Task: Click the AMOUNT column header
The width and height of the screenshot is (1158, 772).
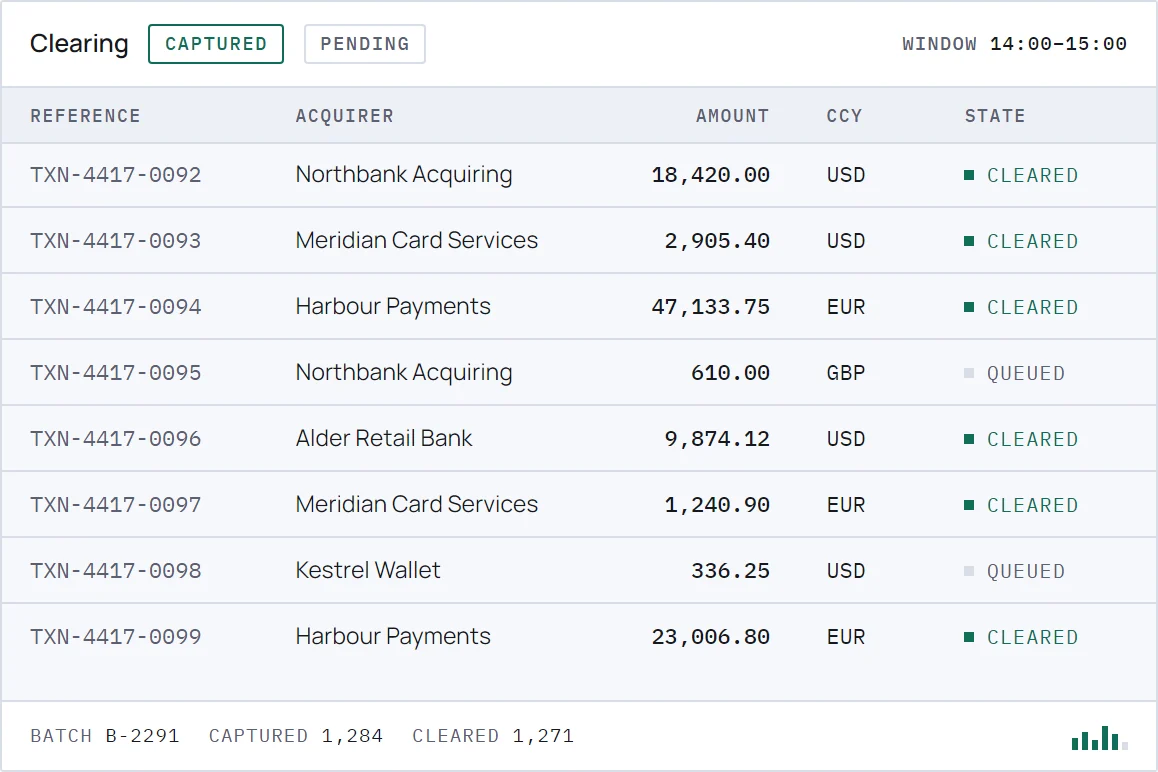Action: coord(732,116)
